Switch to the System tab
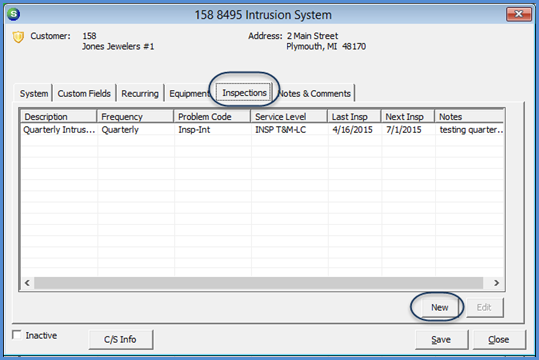This screenshot has height=360, width=539. pyautogui.click(x=34, y=94)
